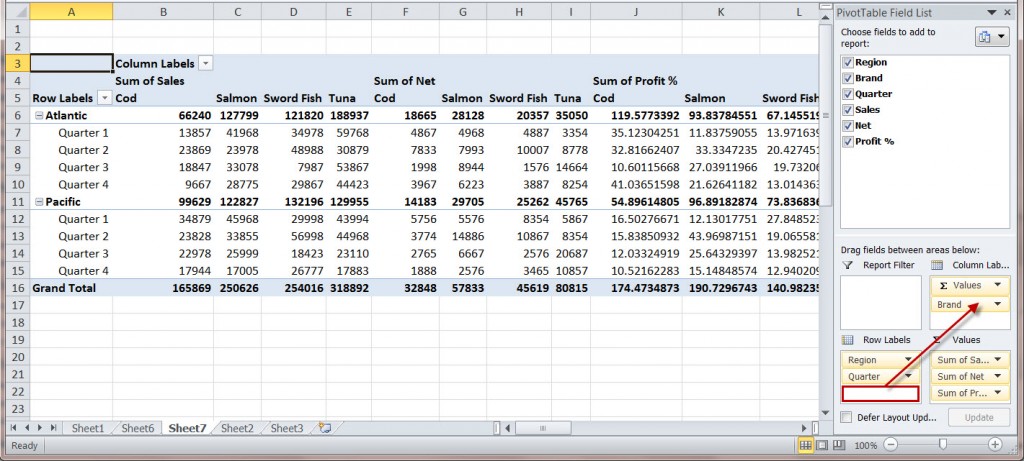Uncheck the Quarter field checkbox
The width and height of the screenshot is (1024, 461).
(848, 94)
